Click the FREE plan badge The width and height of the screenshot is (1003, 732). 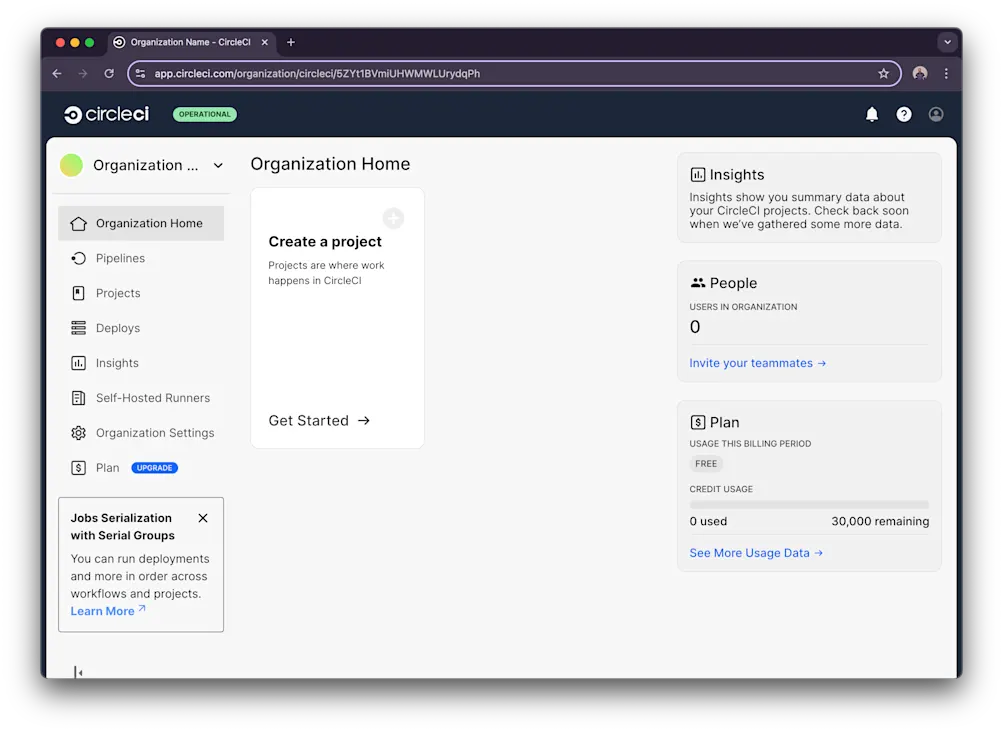pos(706,464)
